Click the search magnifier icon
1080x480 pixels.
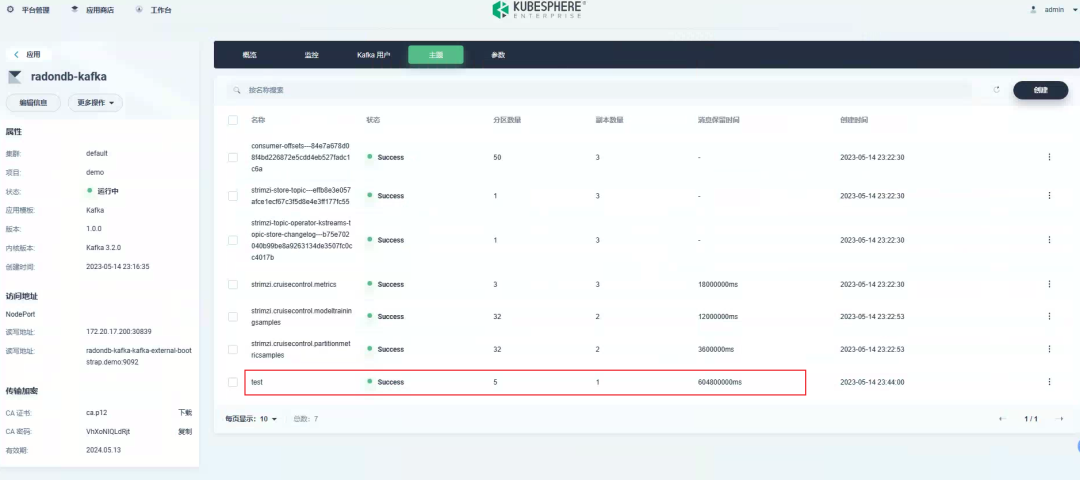(x=236, y=90)
